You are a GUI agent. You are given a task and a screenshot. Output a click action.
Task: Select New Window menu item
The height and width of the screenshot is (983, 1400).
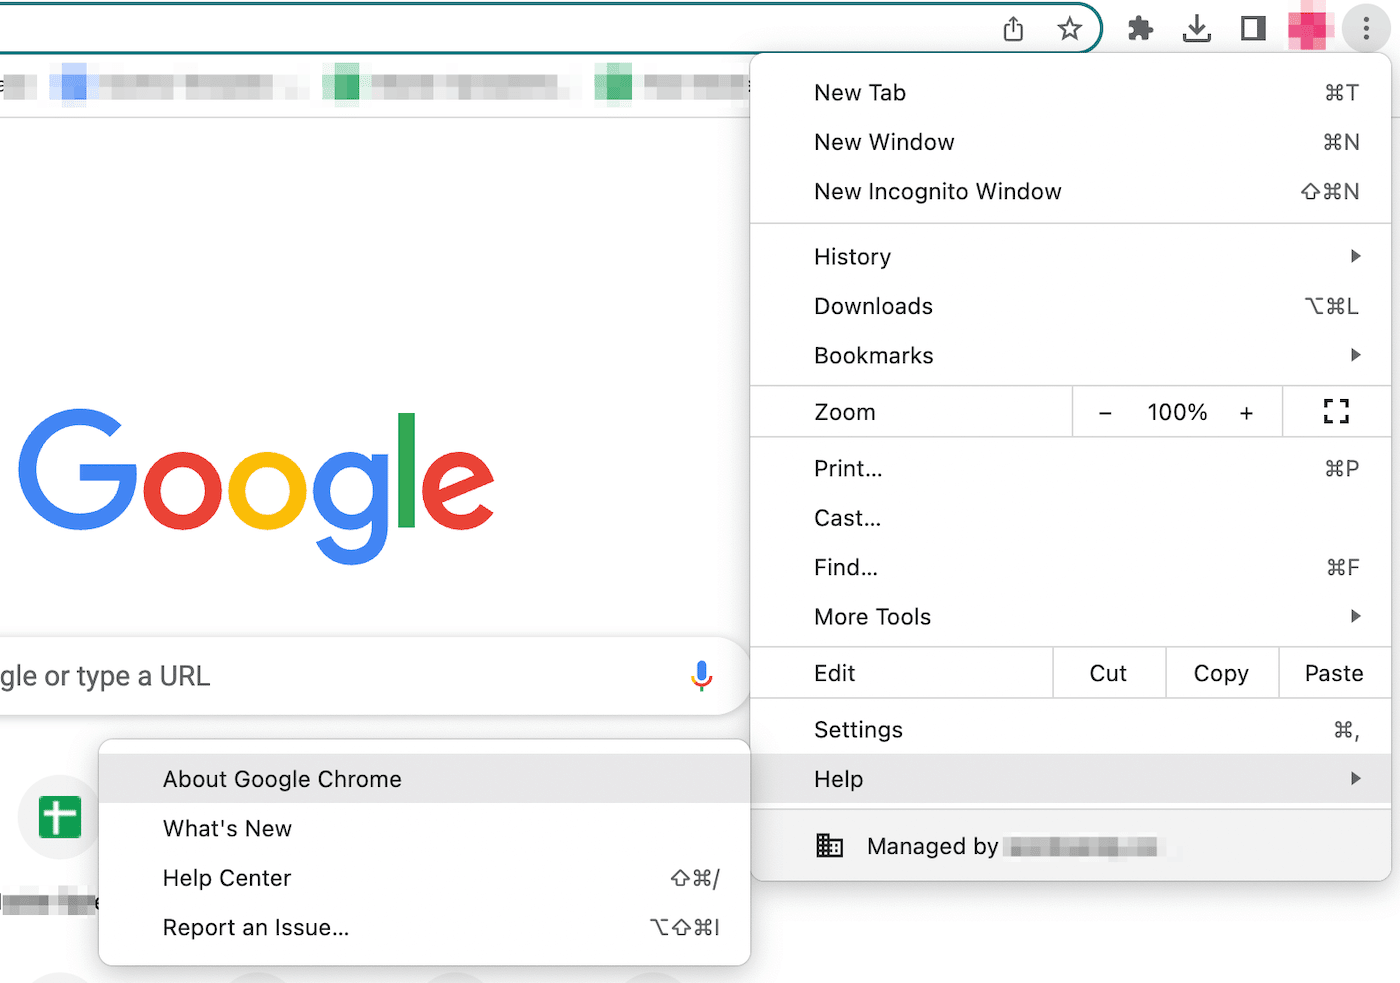pyautogui.click(x=1070, y=142)
